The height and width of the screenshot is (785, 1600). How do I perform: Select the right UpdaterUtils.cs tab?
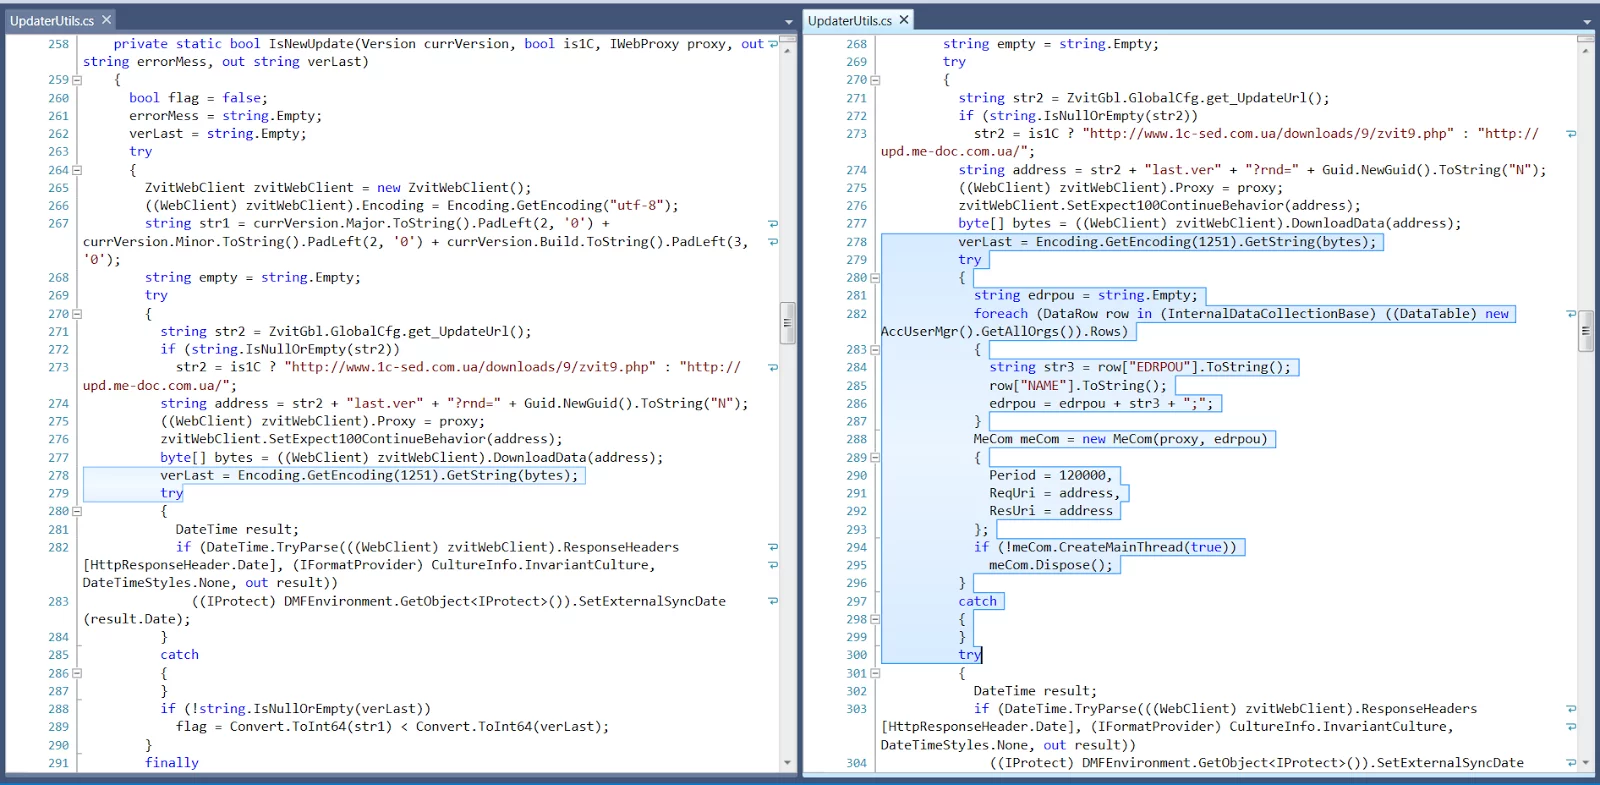pos(850,20)
